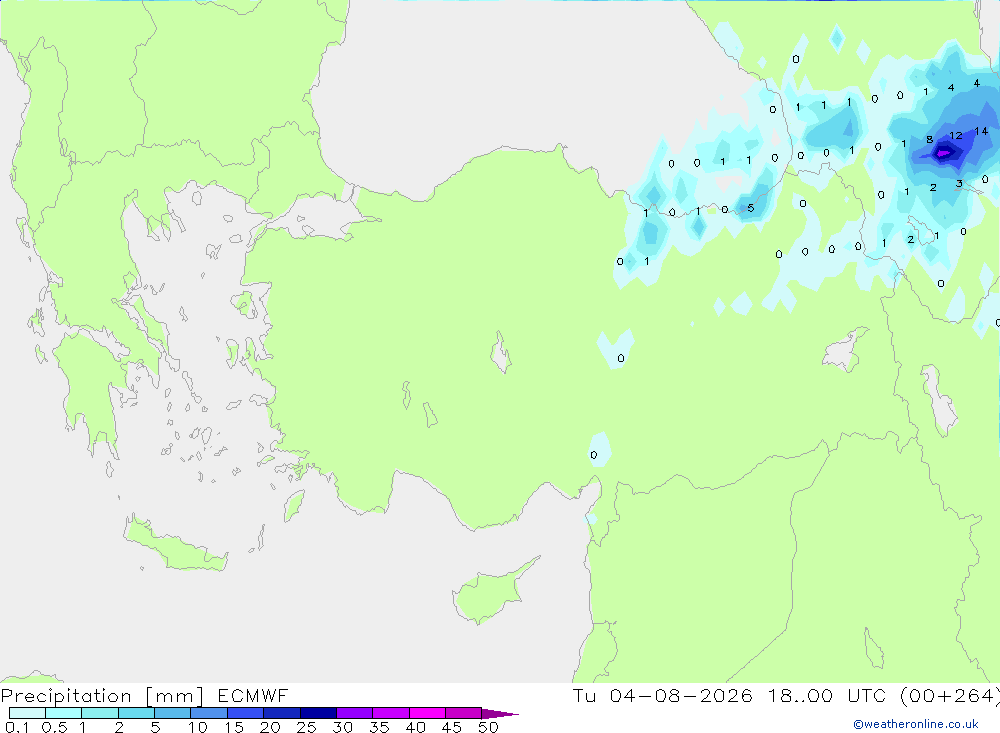Click the '0.1' legend scale label
The height and width of the screenshot is (733, 1000).
[x=16, y=727]
